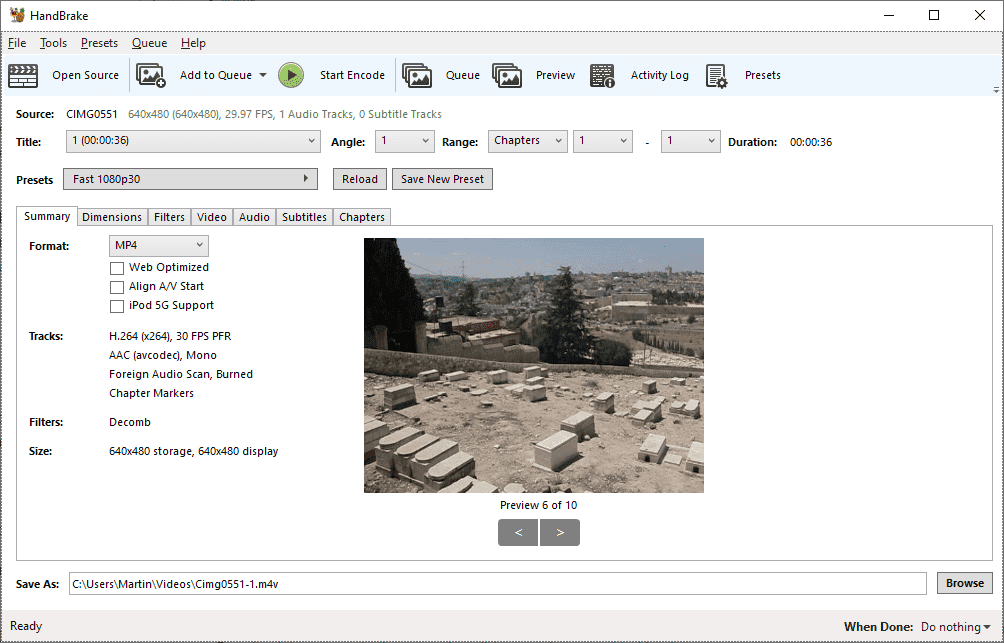Open the Add to Queue dropdown arrow
The image size is (1004, 643).
coord(263,76)
